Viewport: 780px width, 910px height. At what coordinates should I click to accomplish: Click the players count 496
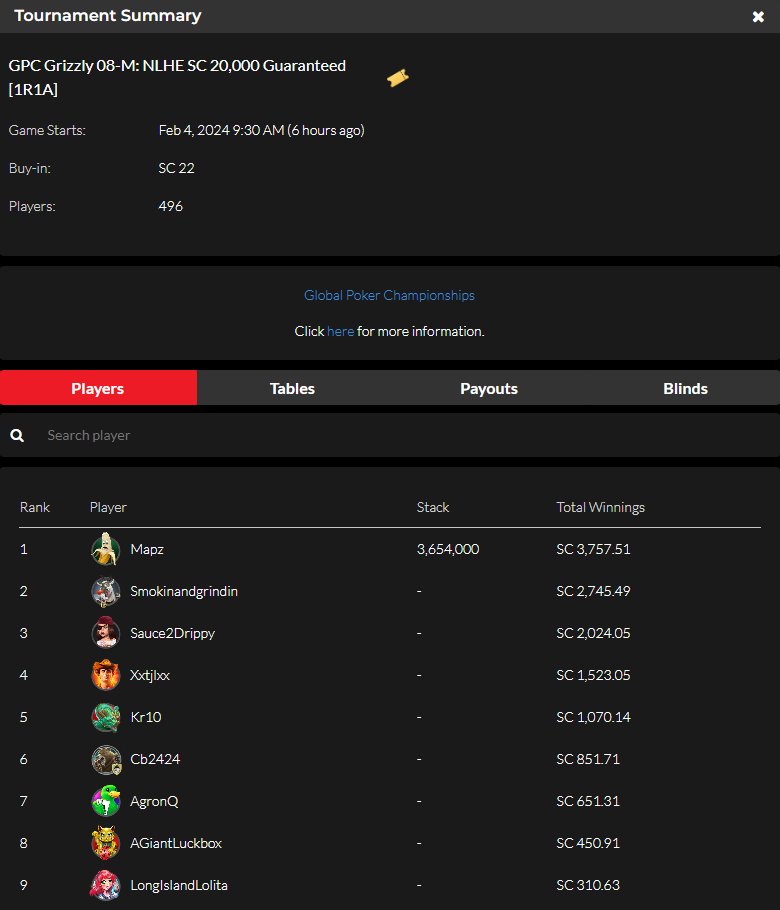click(x=171, y=206)
